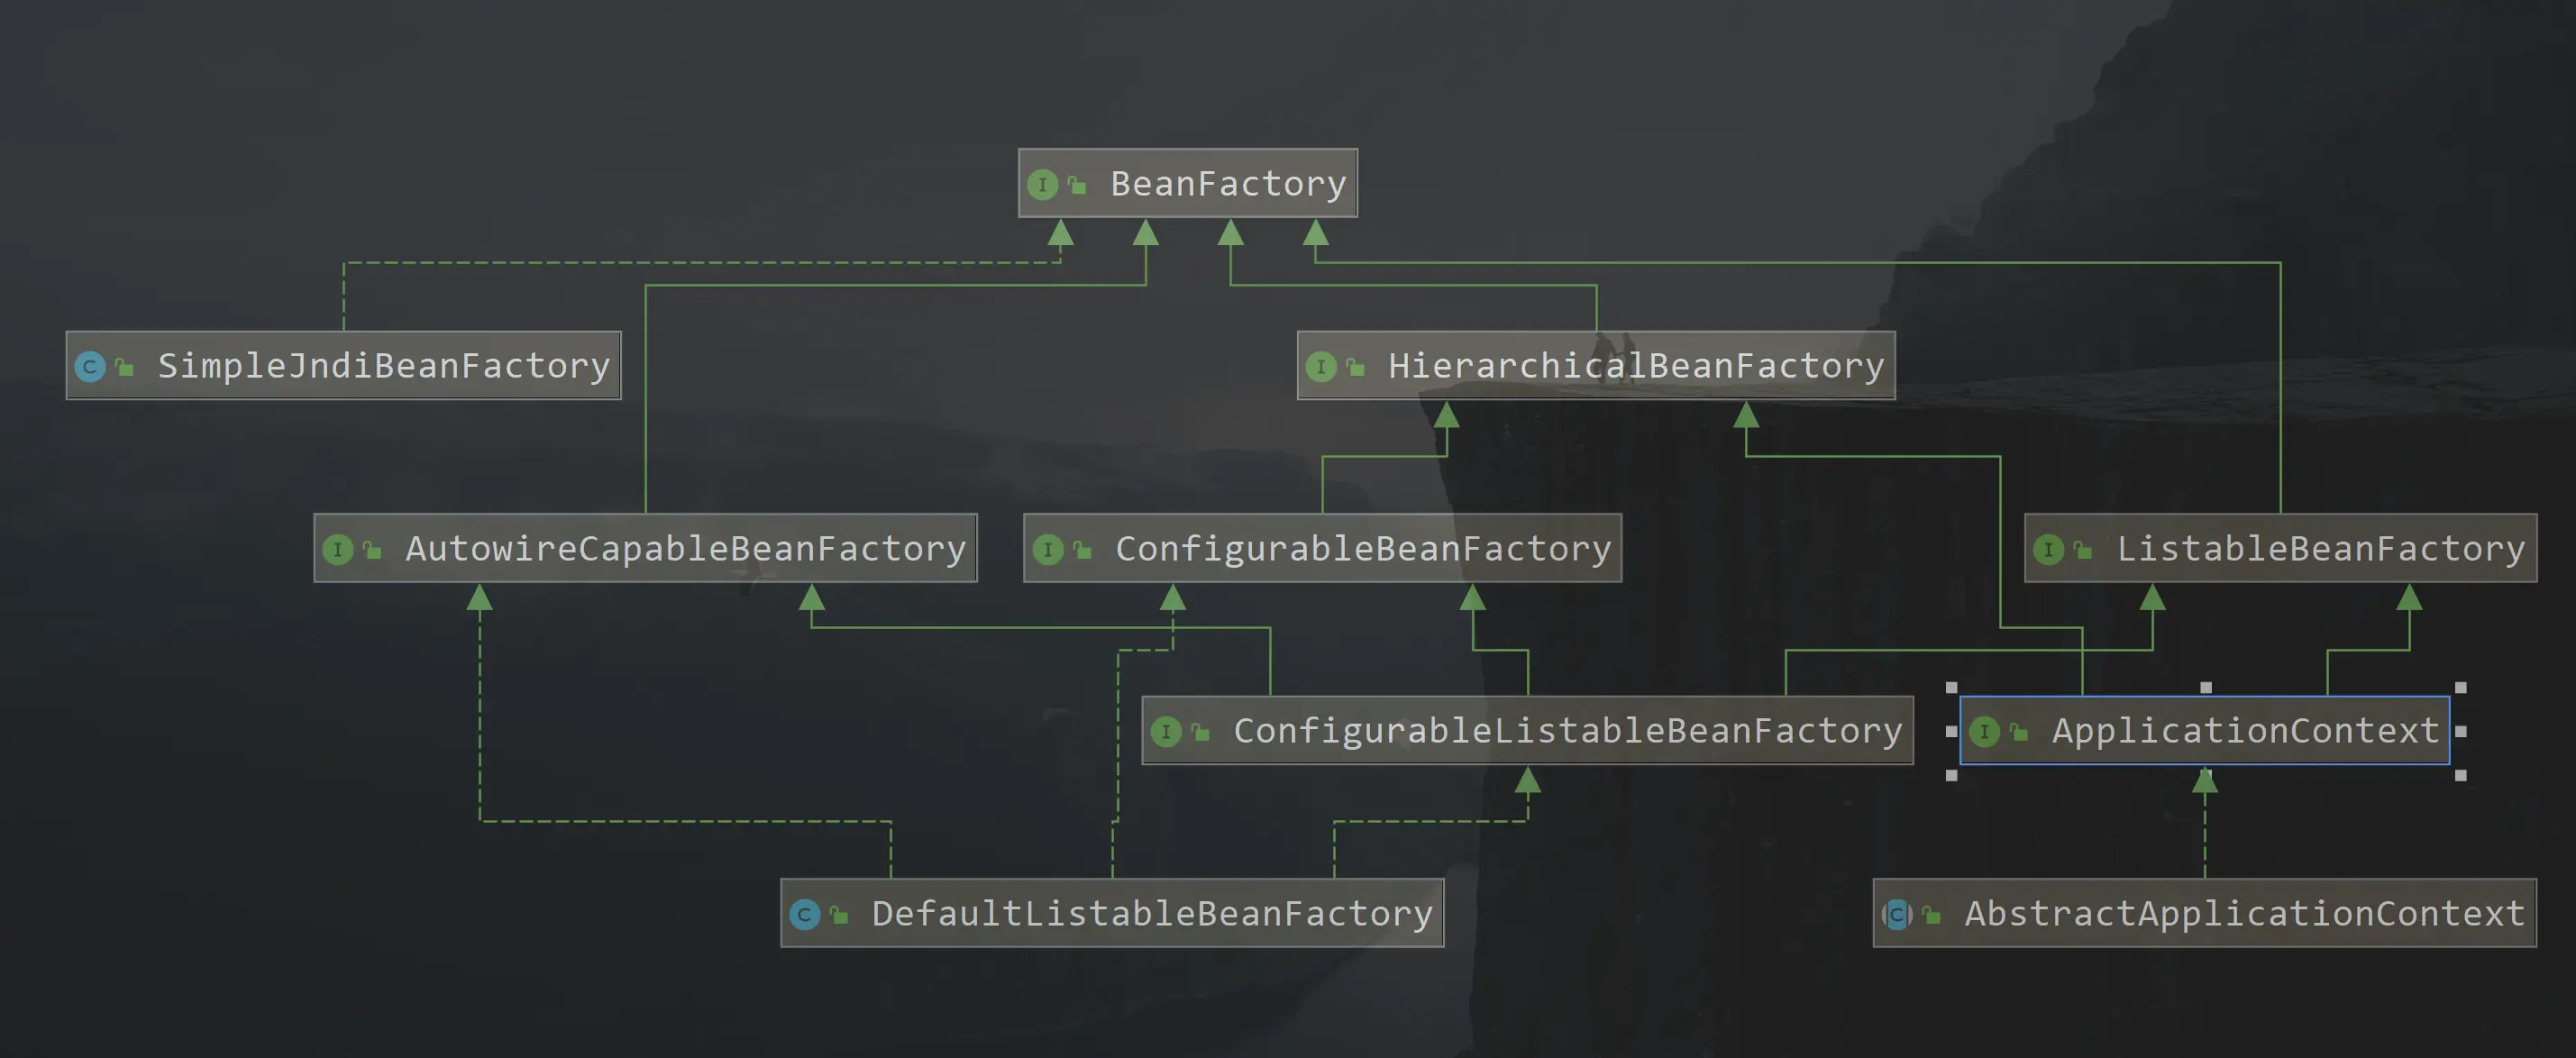2576x1058 pixels.
Task: Click the class icon on DefaultListableBeanFactory
Action: (805, 913)
